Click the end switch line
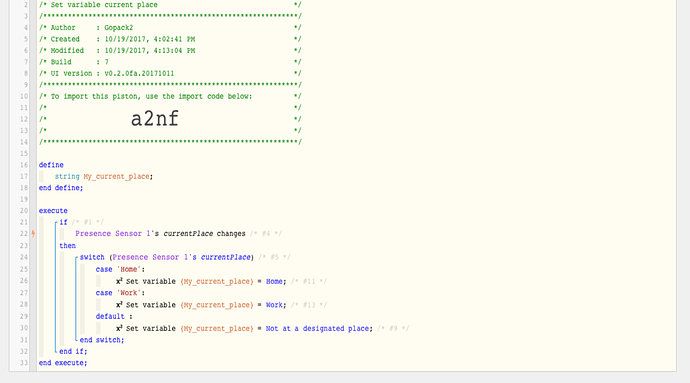Screen dimensions: 690x383 102,340
